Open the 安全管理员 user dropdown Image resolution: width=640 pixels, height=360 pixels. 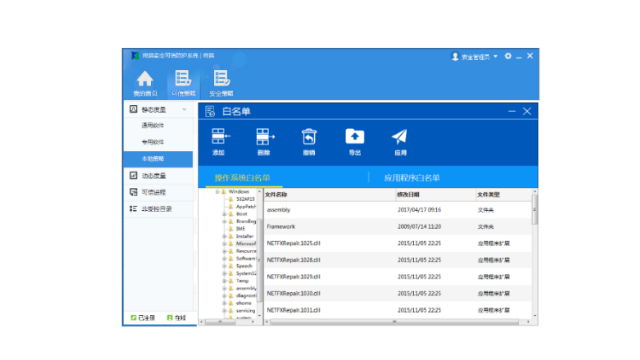474,57
